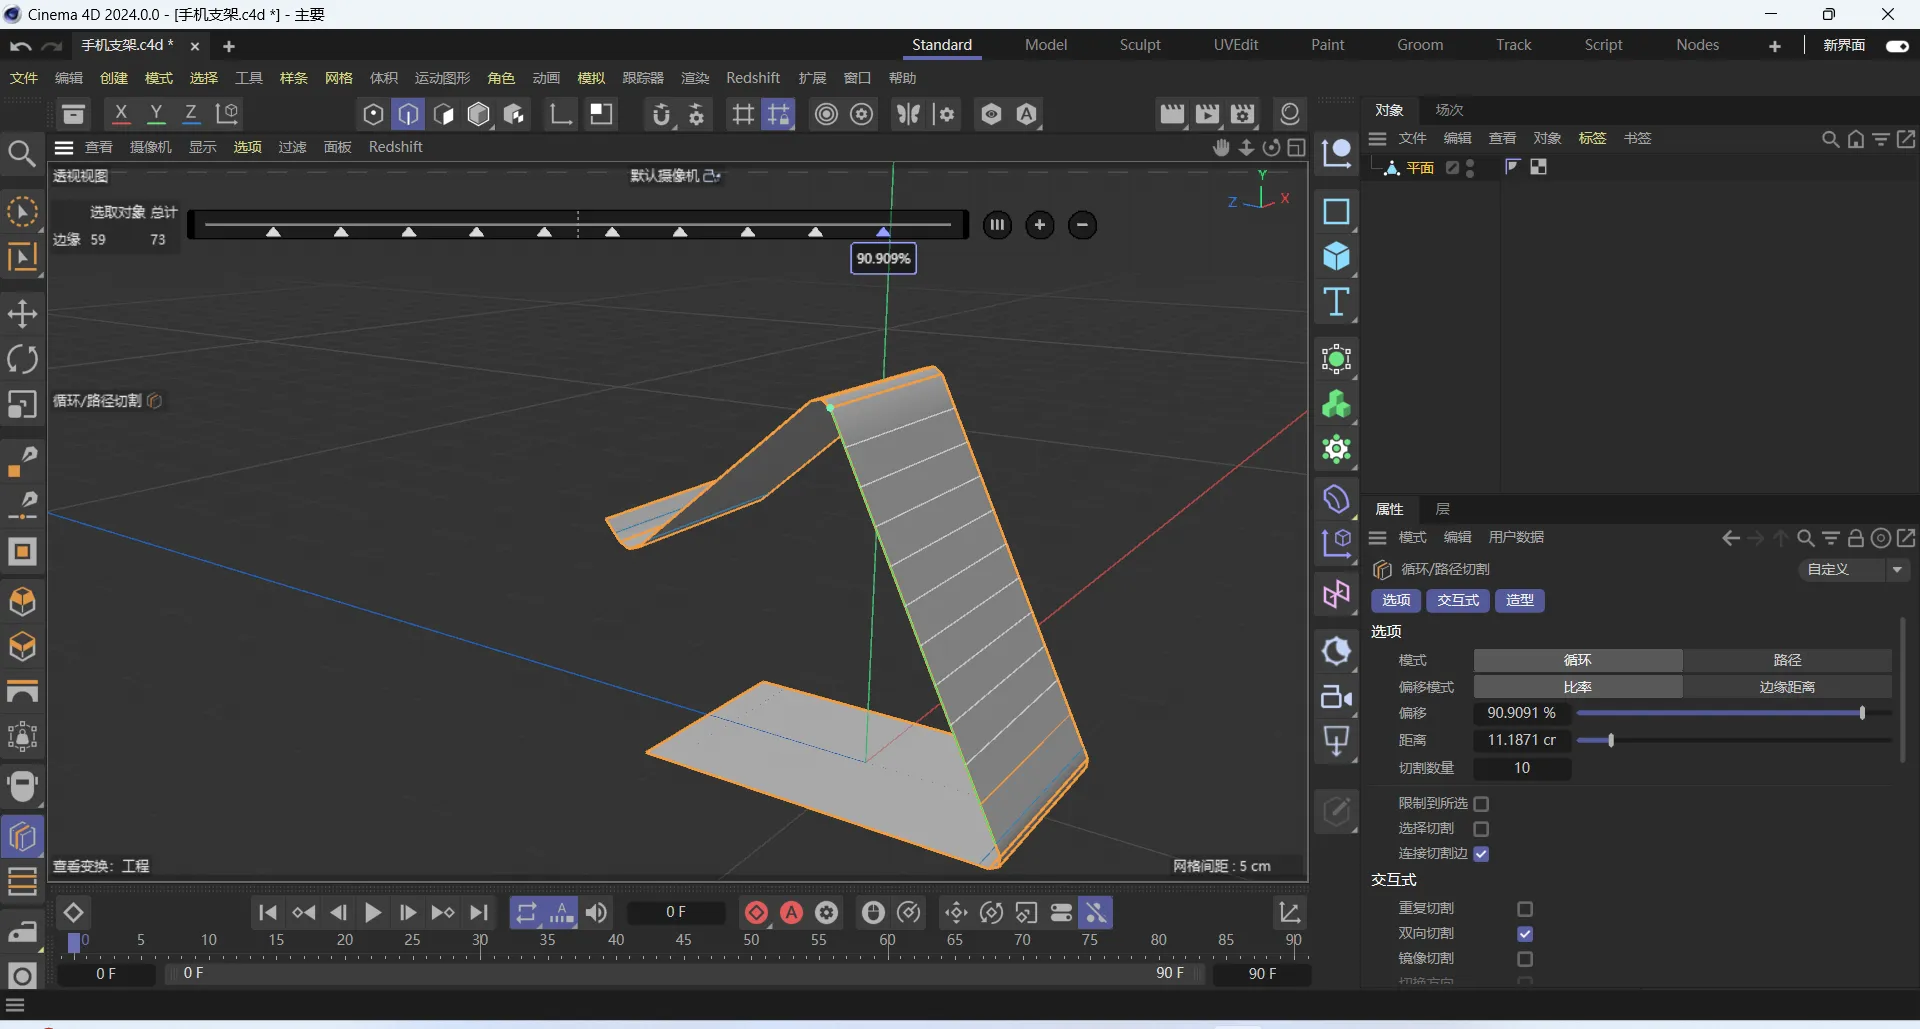Switch to the Sculpt layout tab
The width and height of the screenshot is (1920, 1029).
[1140, 45]
